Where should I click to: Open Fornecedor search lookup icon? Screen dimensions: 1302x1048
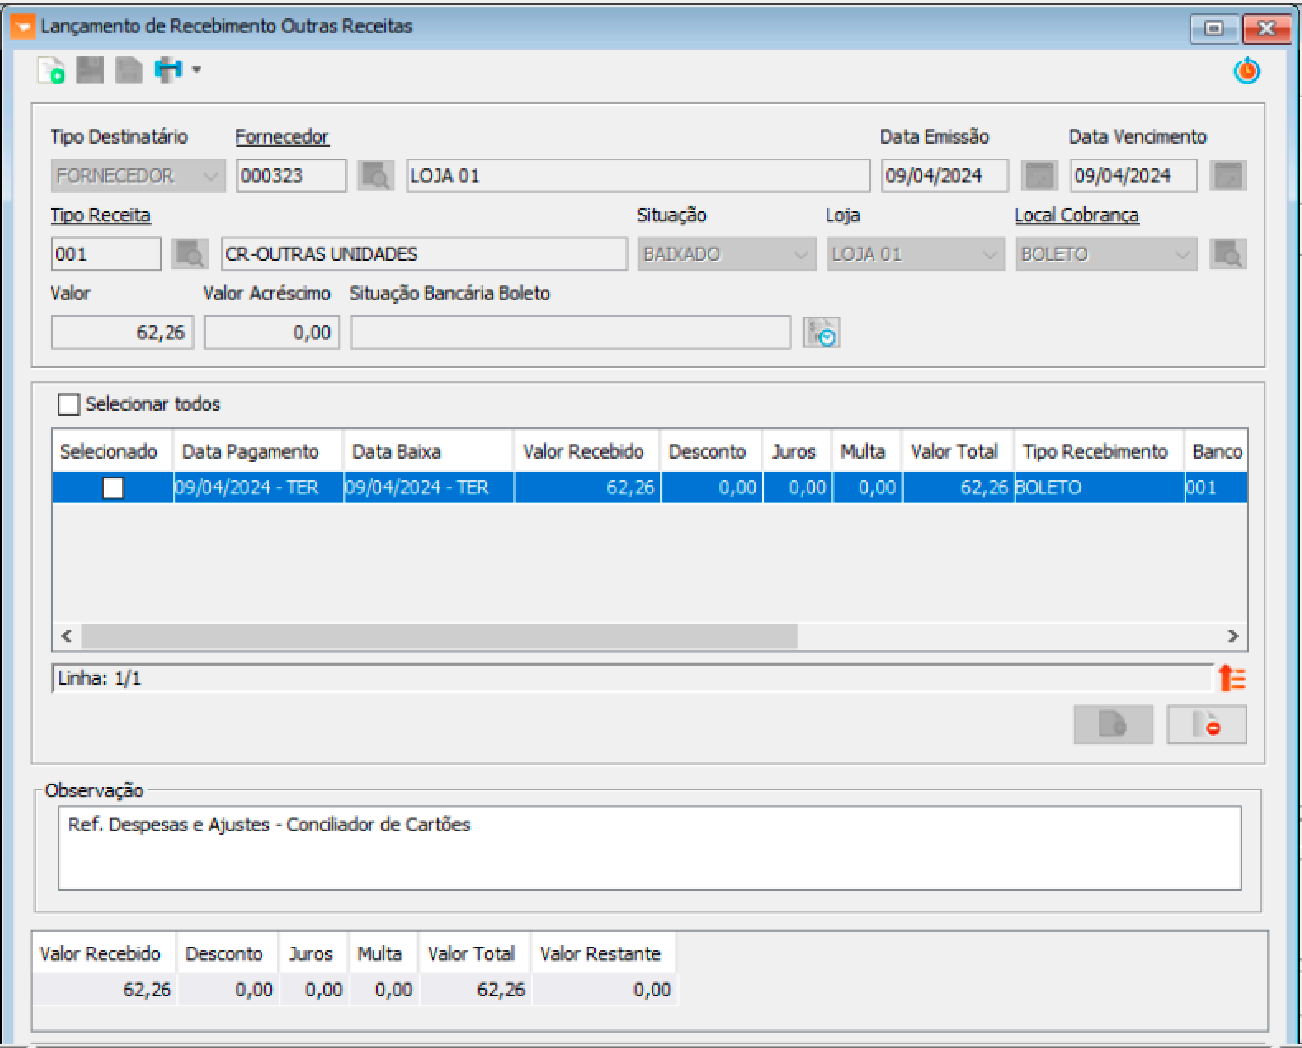pos(376,176)
